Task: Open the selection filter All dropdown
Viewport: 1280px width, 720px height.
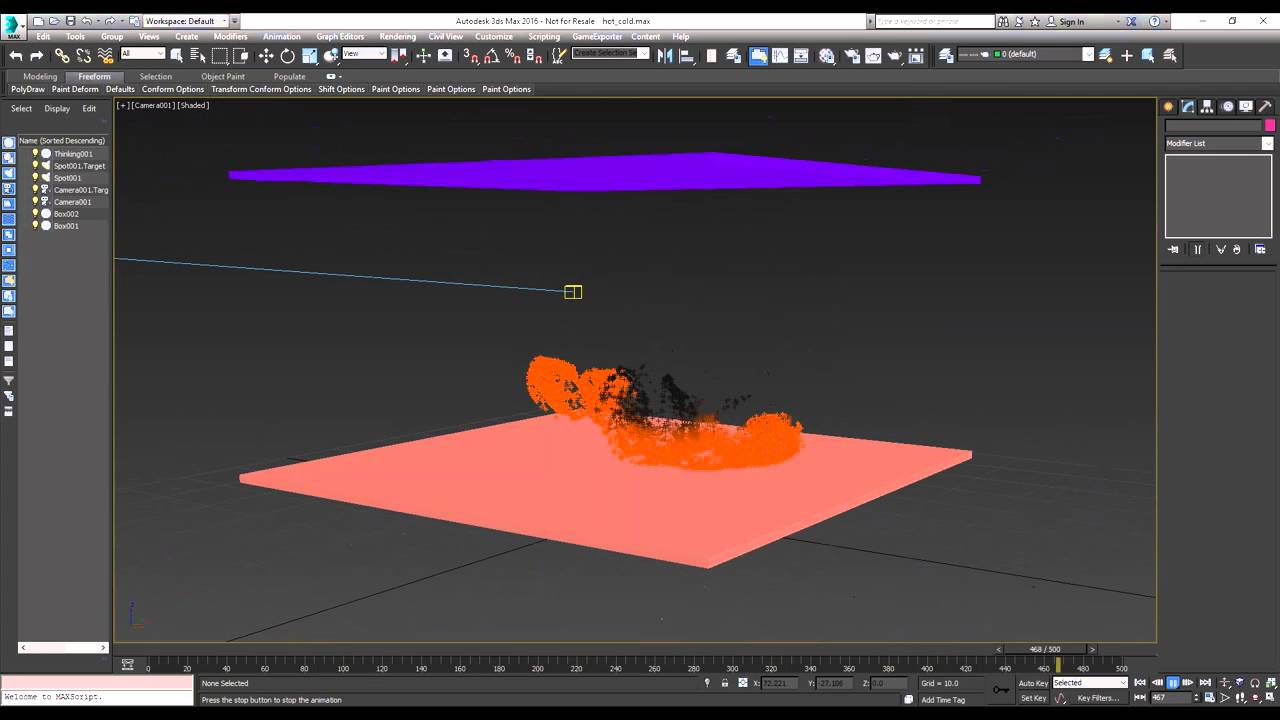Action: point(142,54)
